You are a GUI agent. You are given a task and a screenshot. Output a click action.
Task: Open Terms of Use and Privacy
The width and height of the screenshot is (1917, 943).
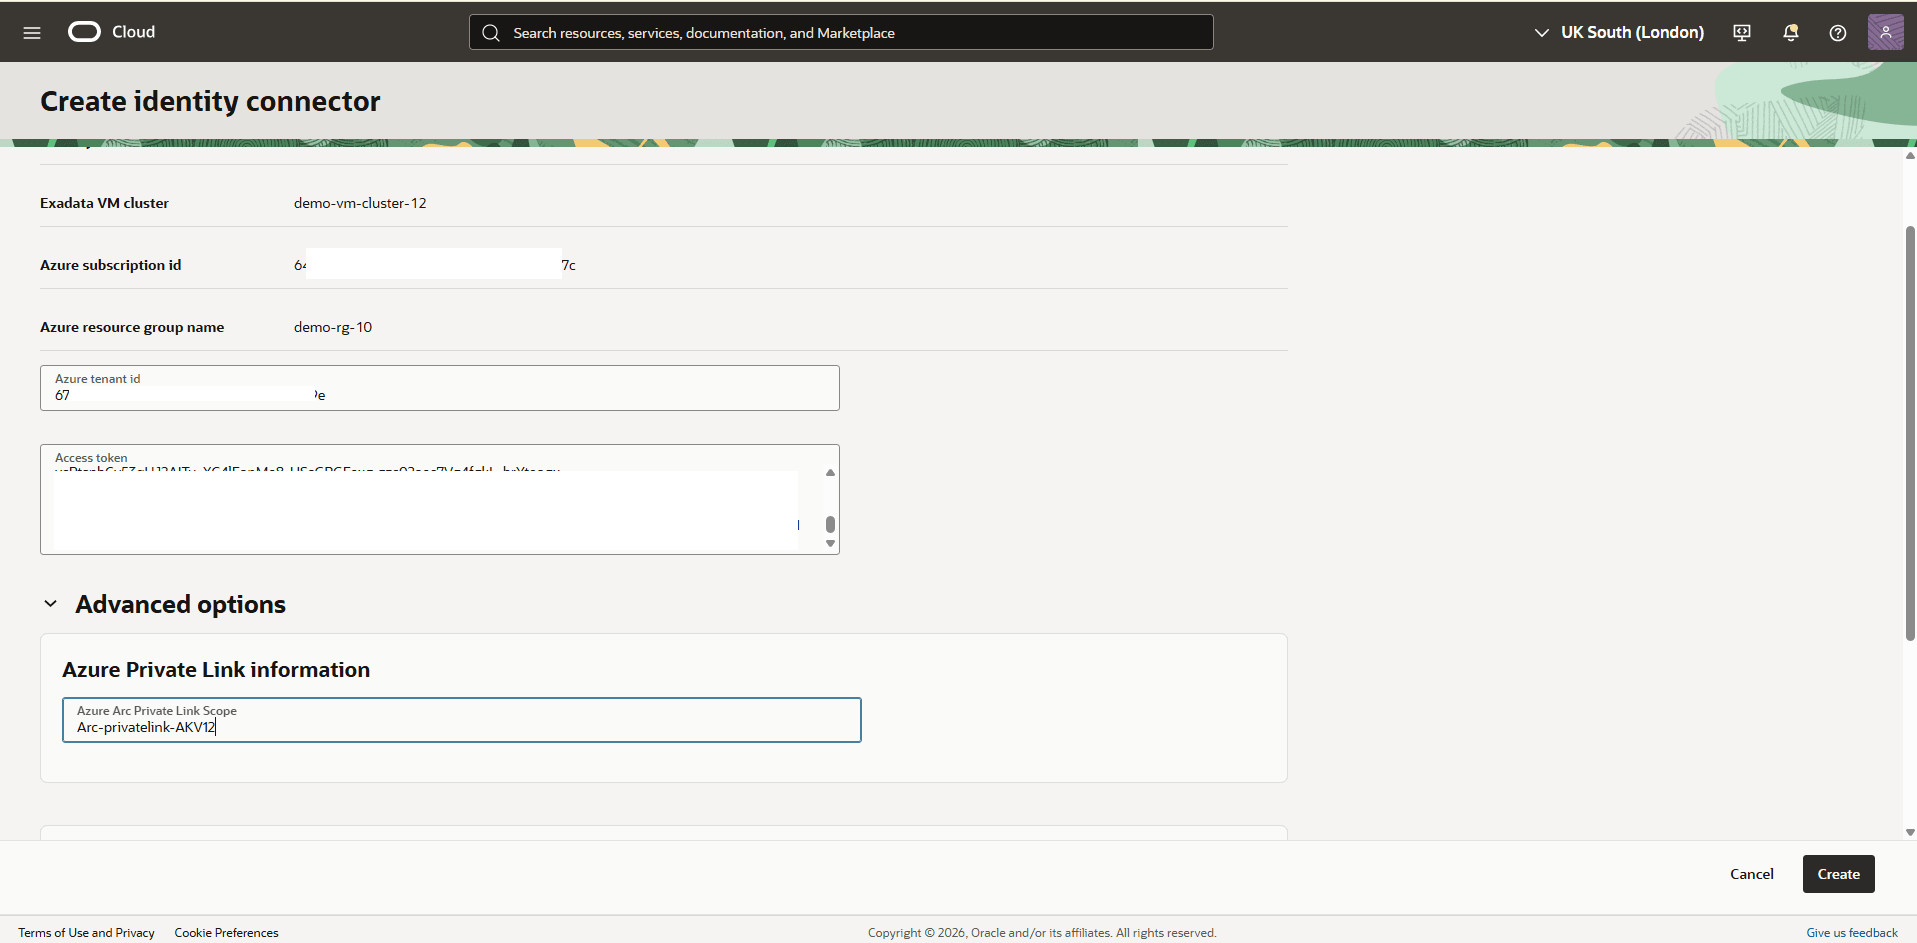tap(86, 932)
